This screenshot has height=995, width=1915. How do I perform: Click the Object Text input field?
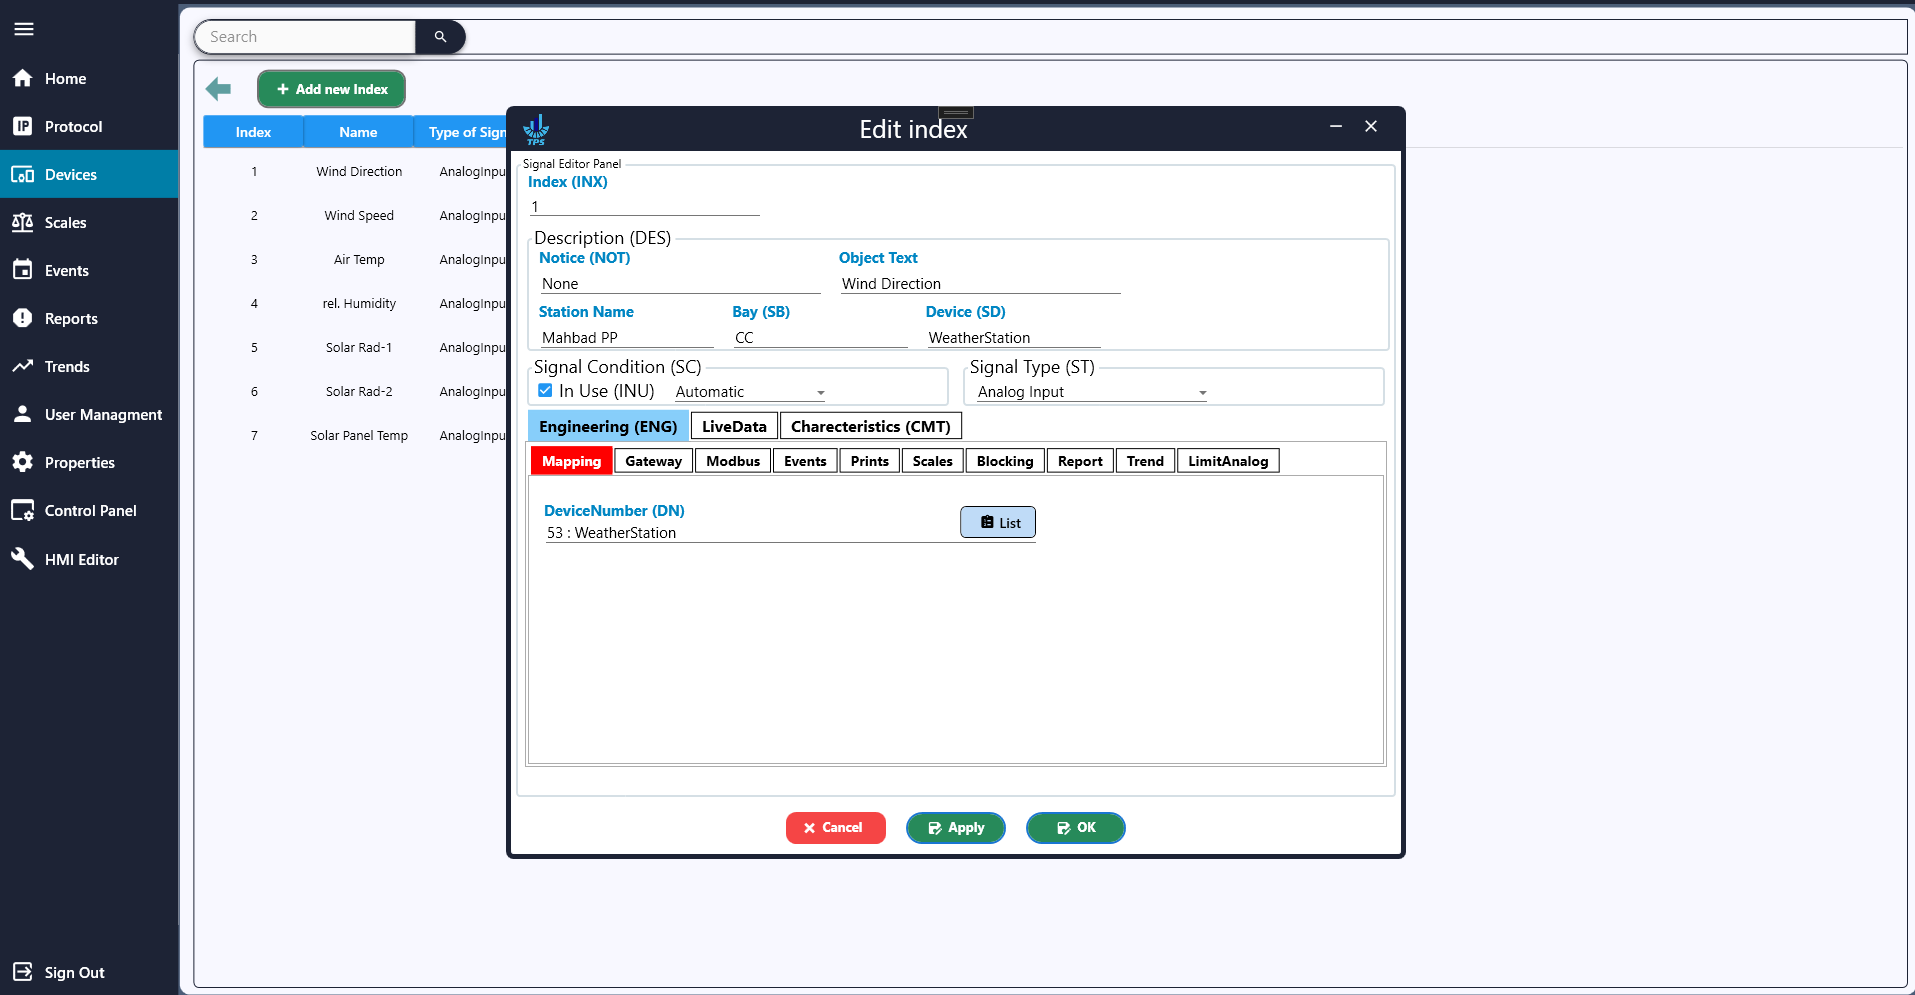[979, 284]
